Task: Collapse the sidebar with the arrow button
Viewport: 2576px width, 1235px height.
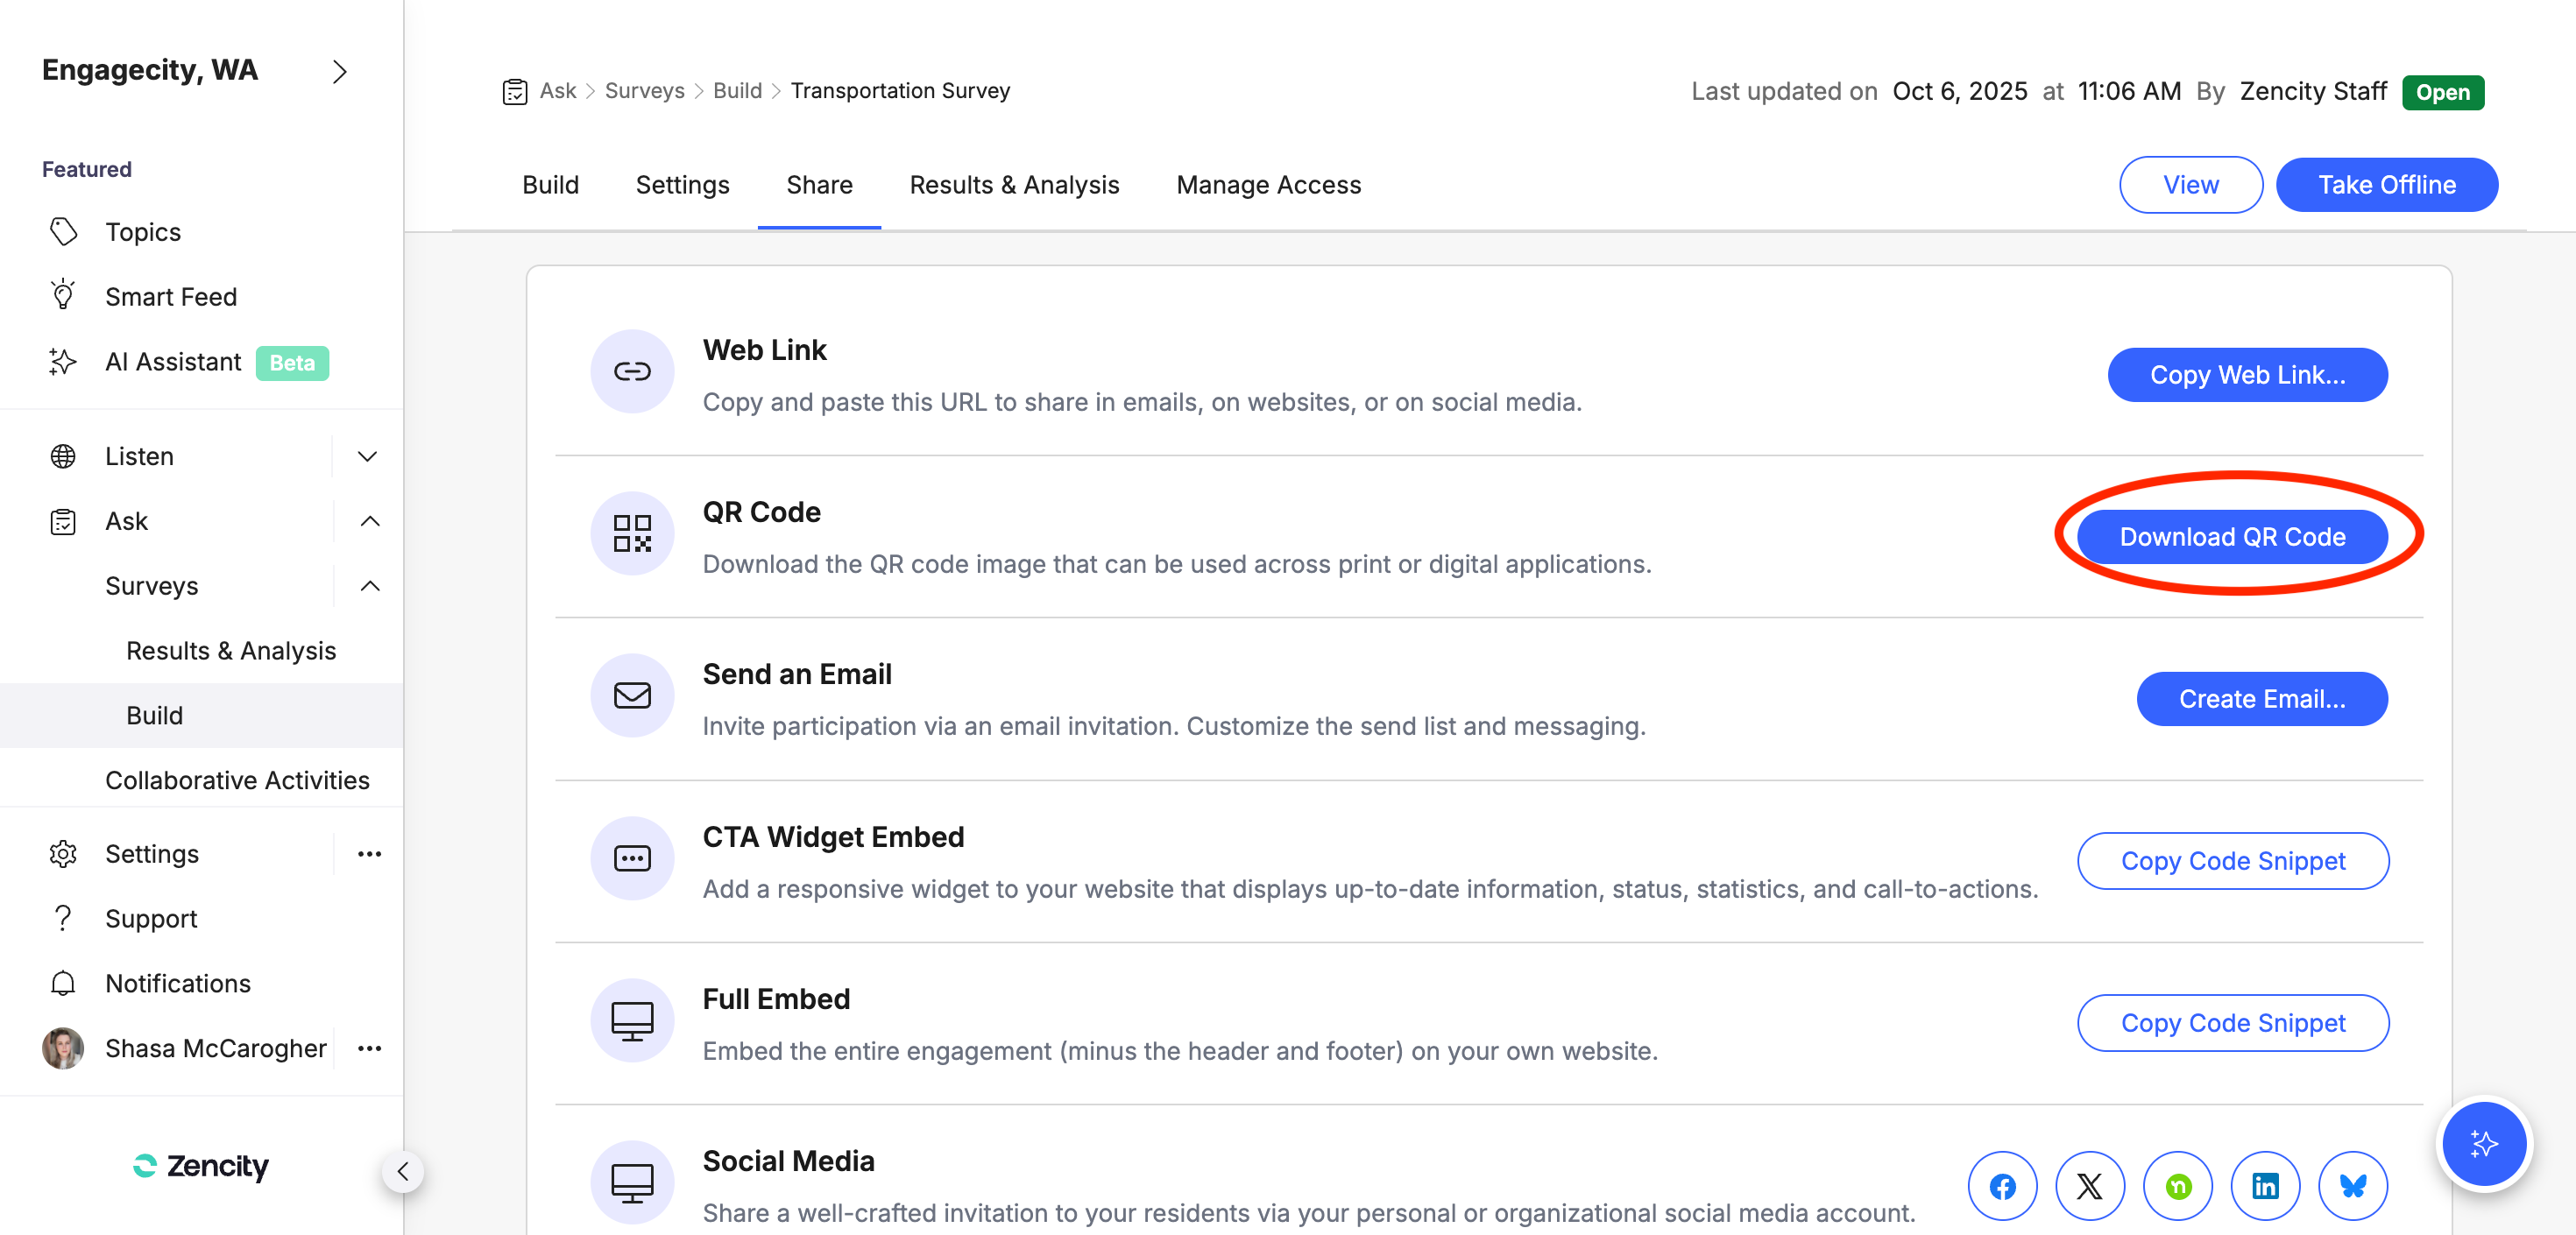Action: [403, 1171]
